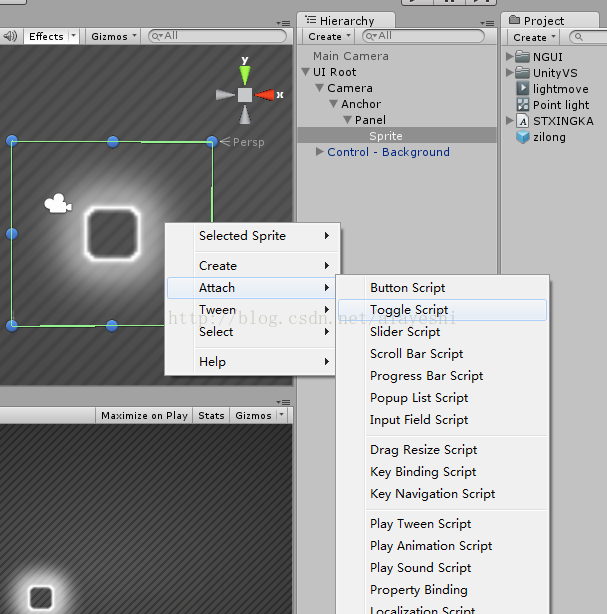Choose Play Sound Script
This screenshot has width=607, height=614.
coord(443,568)
